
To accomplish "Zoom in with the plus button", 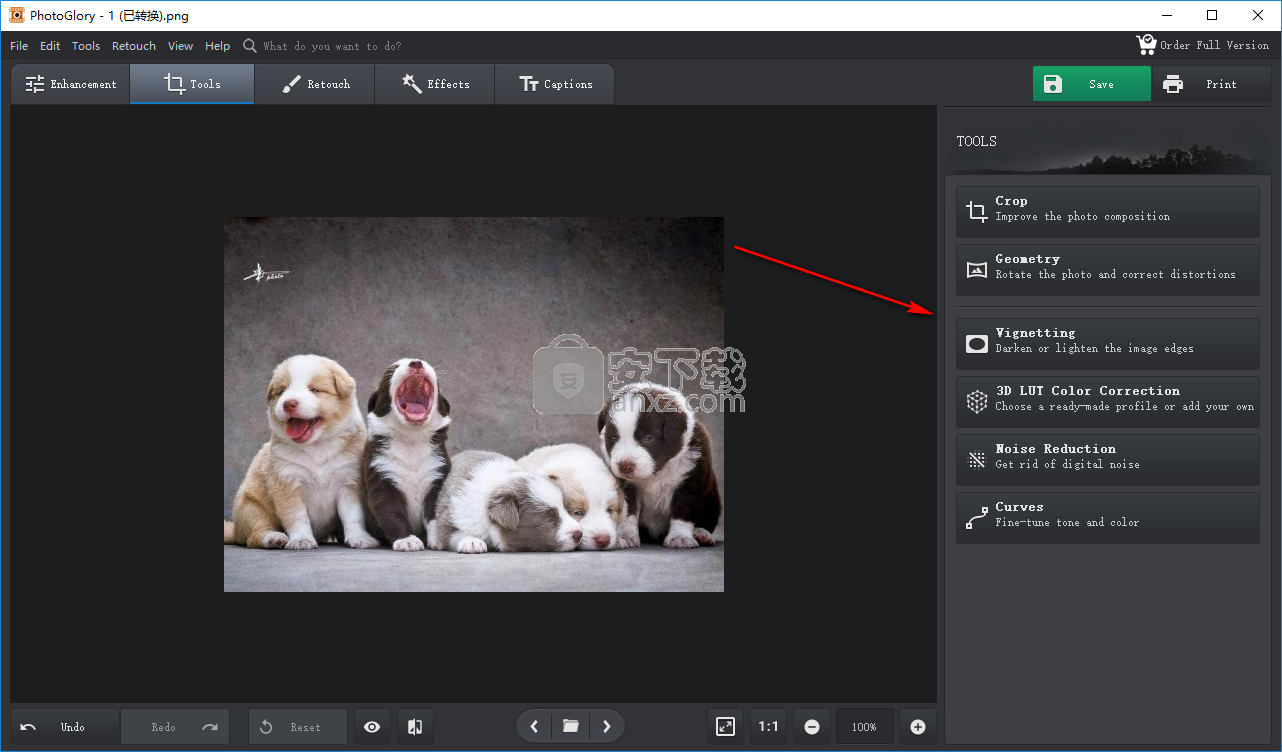I will tap(918, 727).
